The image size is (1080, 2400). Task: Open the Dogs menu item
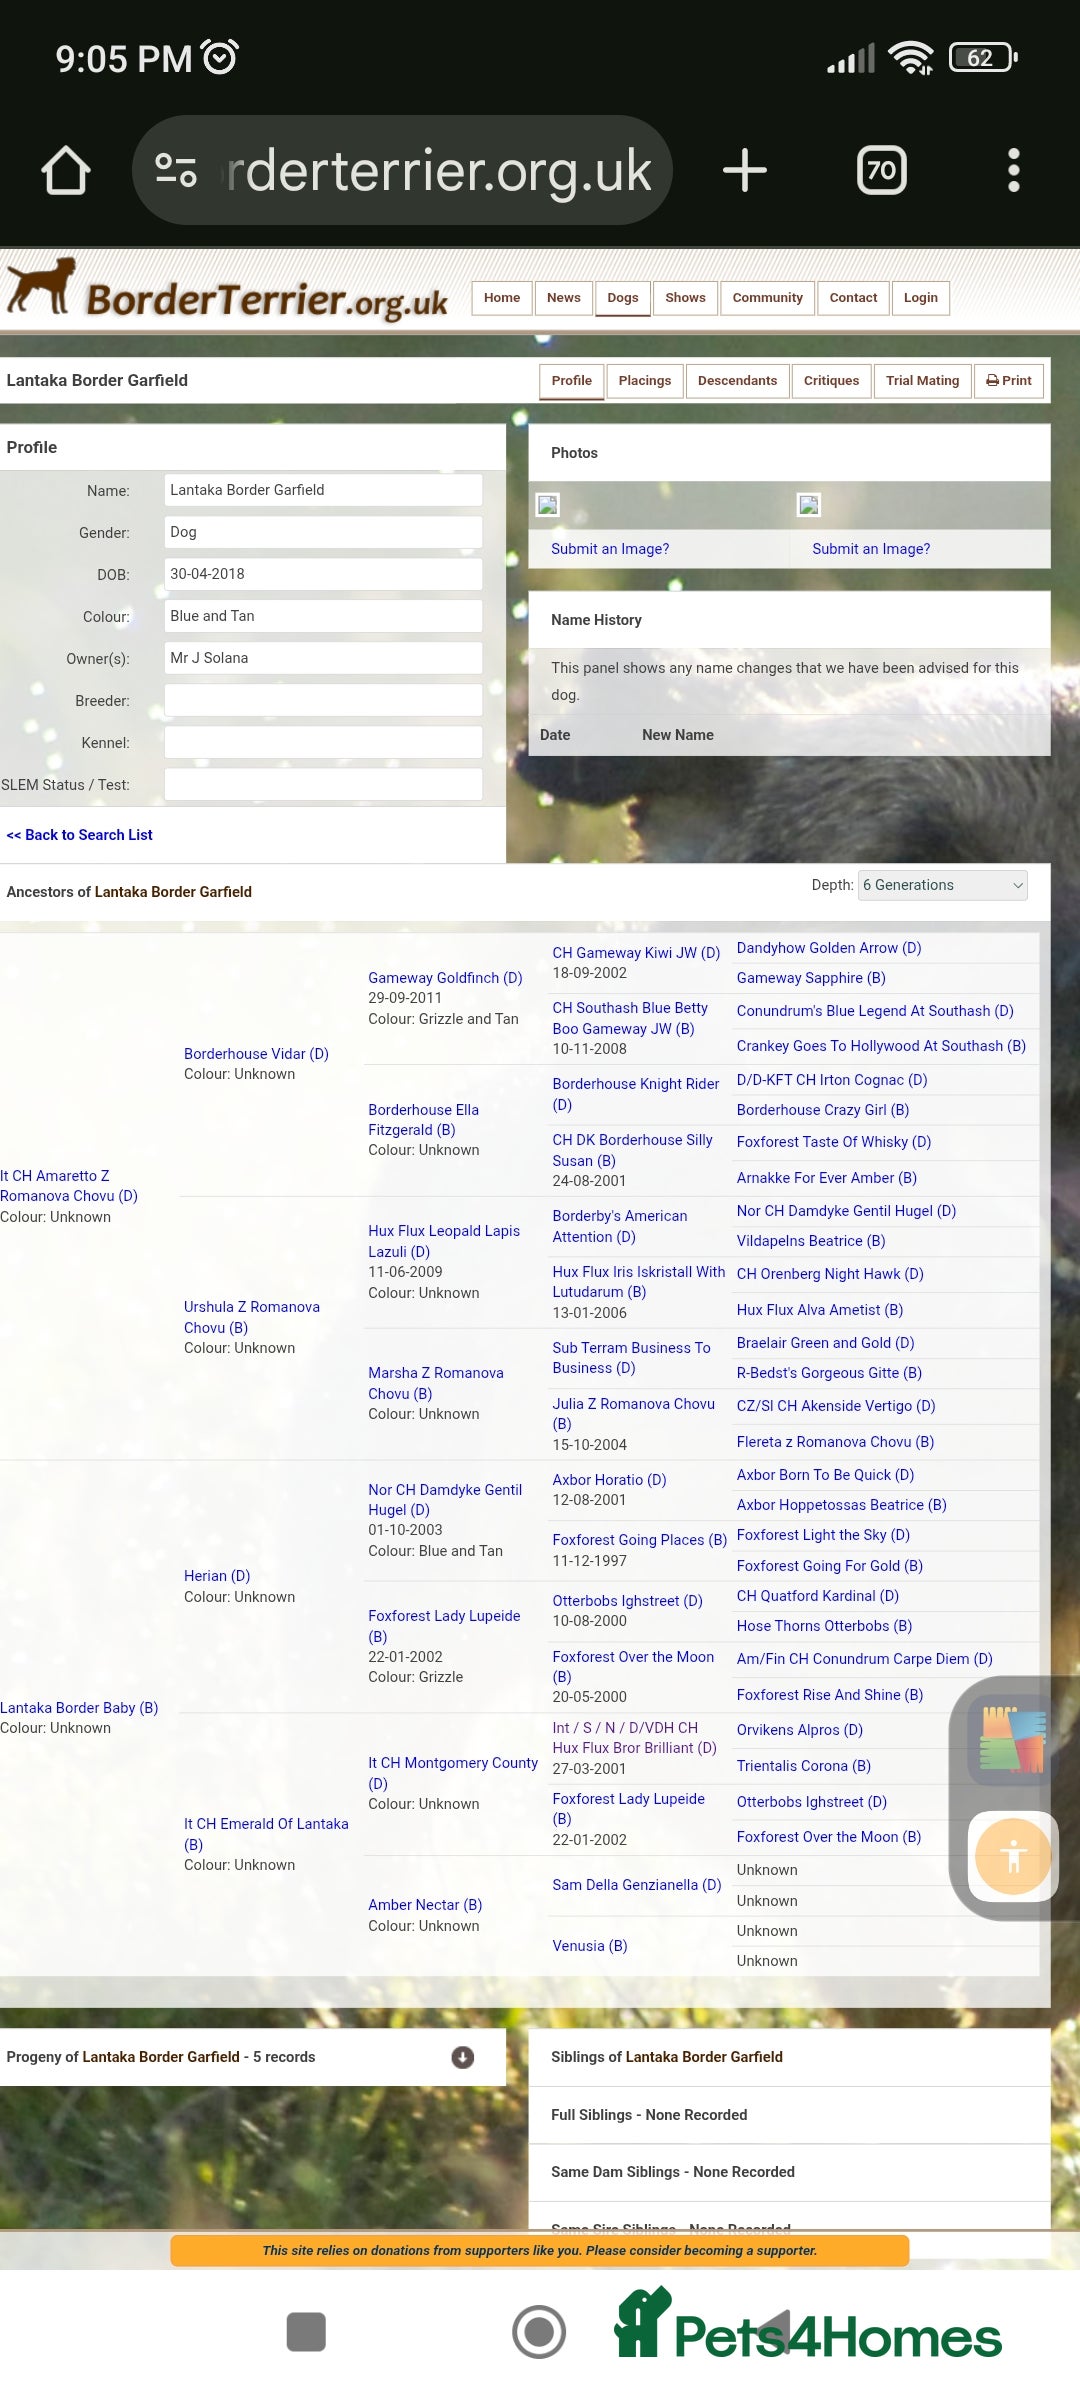622,298
